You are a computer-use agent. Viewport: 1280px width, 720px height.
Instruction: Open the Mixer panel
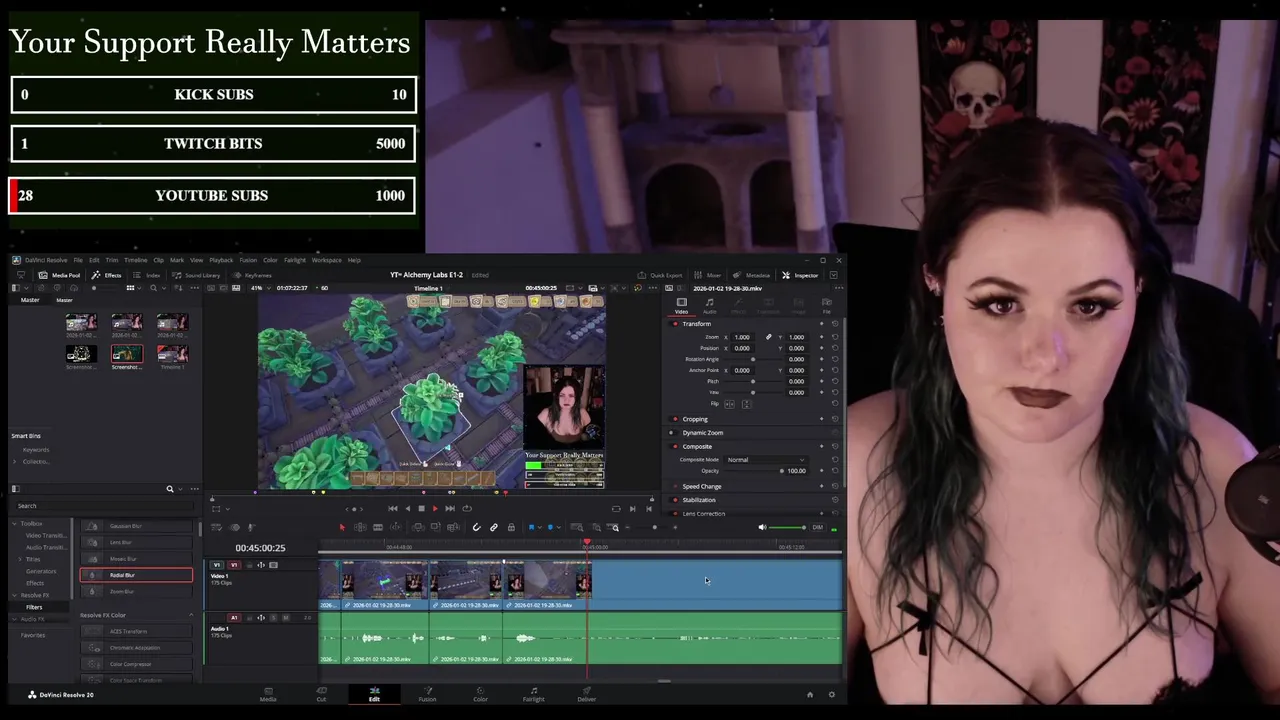tap(709, 275)
